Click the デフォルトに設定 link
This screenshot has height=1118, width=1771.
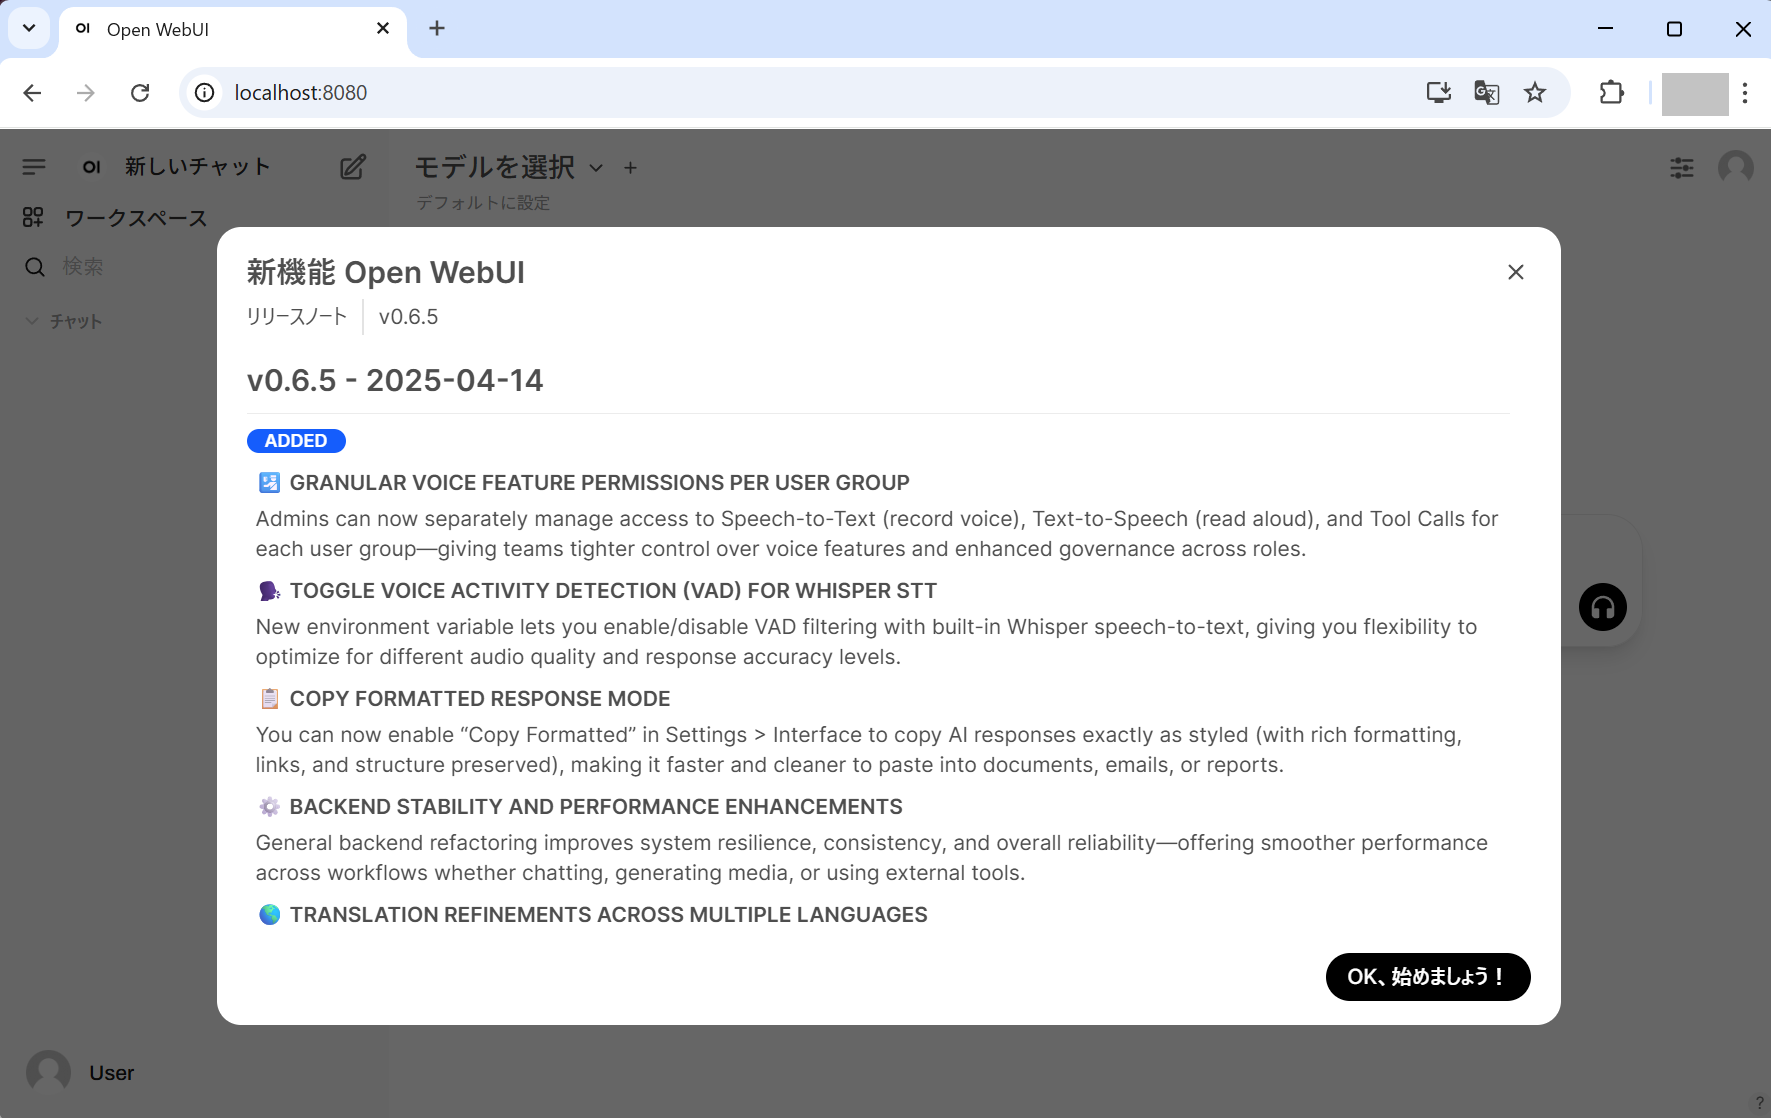coord(483,203)
